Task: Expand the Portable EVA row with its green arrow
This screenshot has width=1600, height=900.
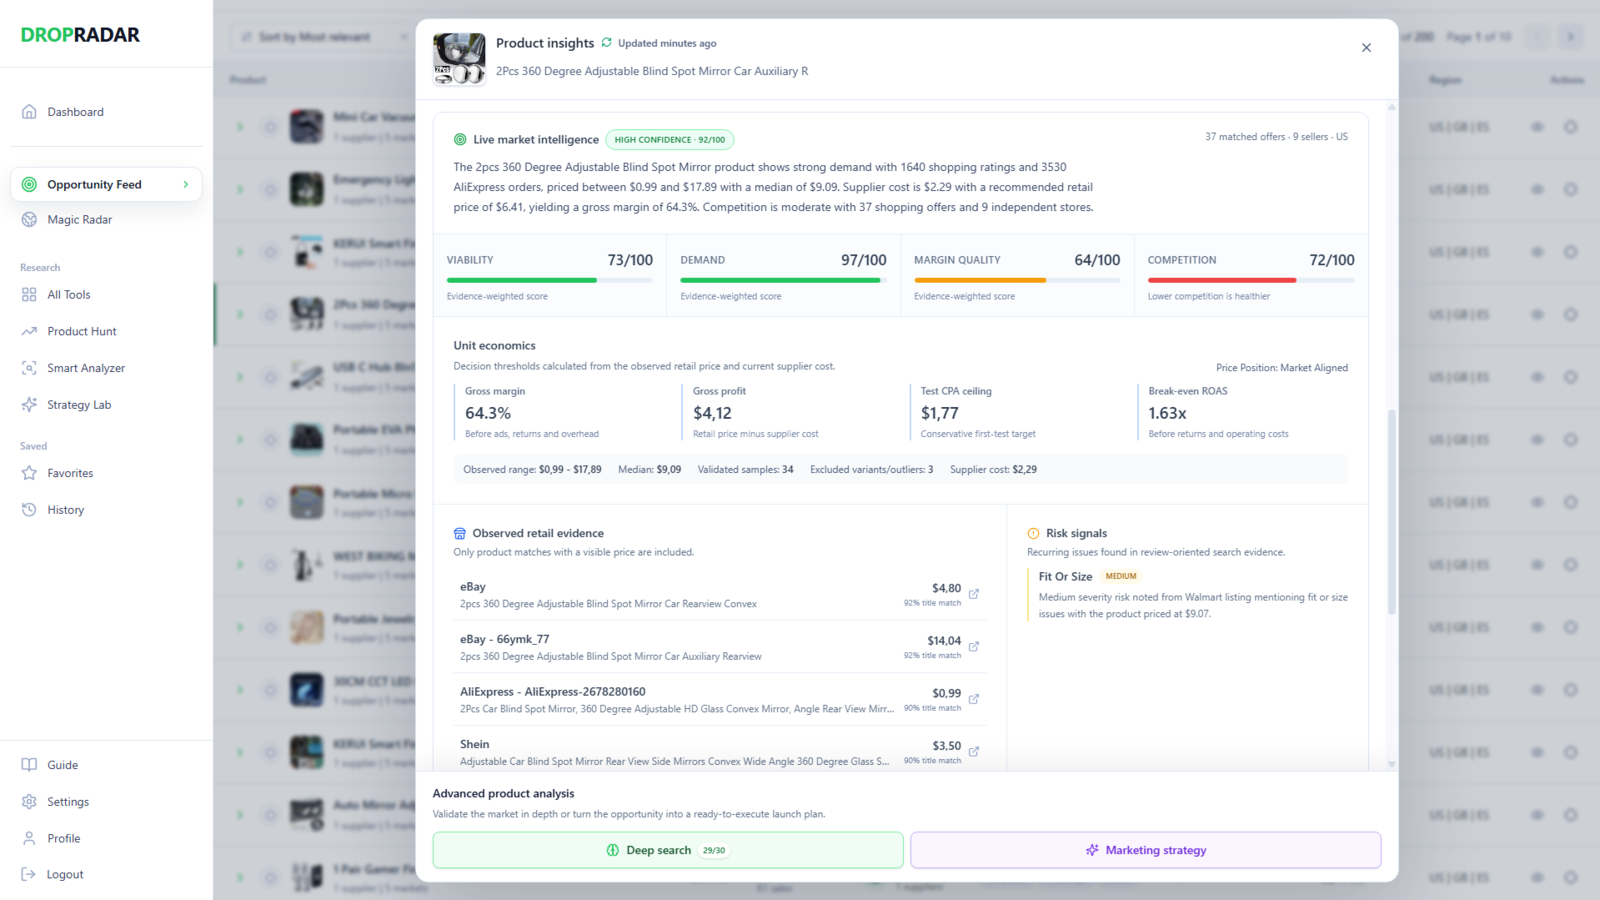Action: (x=240, y=440)
